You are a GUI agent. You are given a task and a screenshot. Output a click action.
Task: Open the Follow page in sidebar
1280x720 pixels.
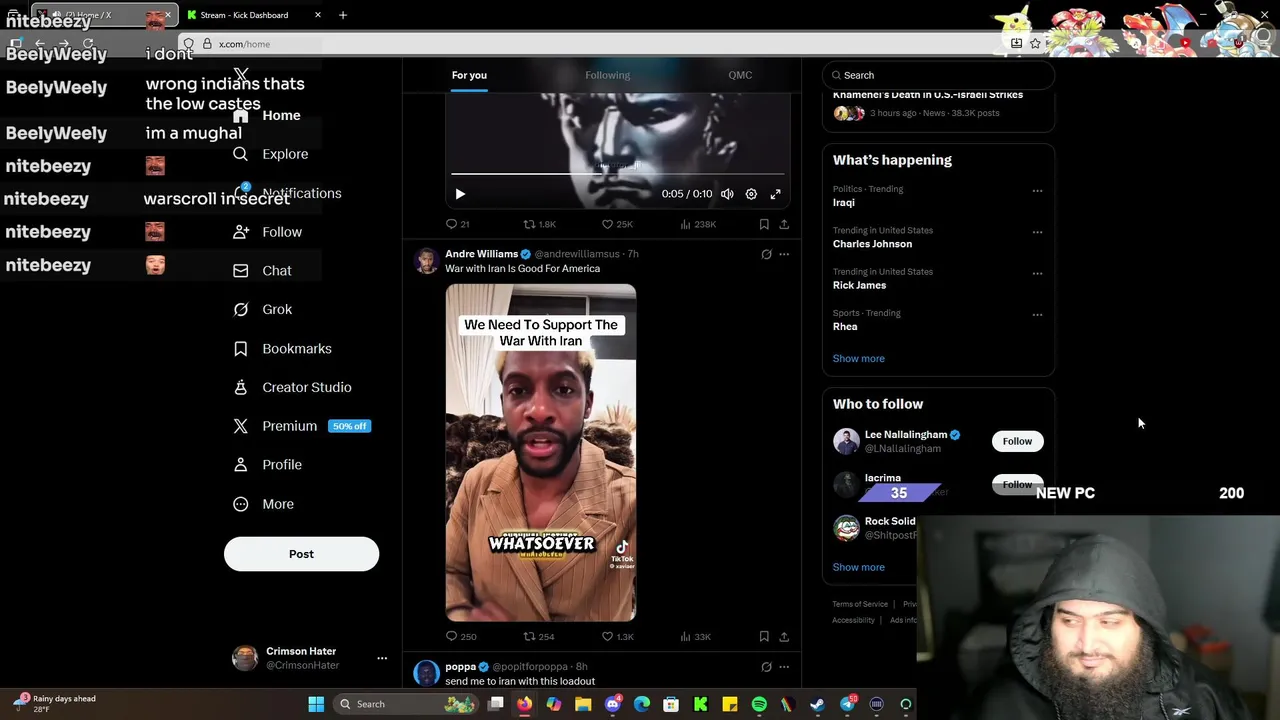pyautogui.click(x=267, y=232)
